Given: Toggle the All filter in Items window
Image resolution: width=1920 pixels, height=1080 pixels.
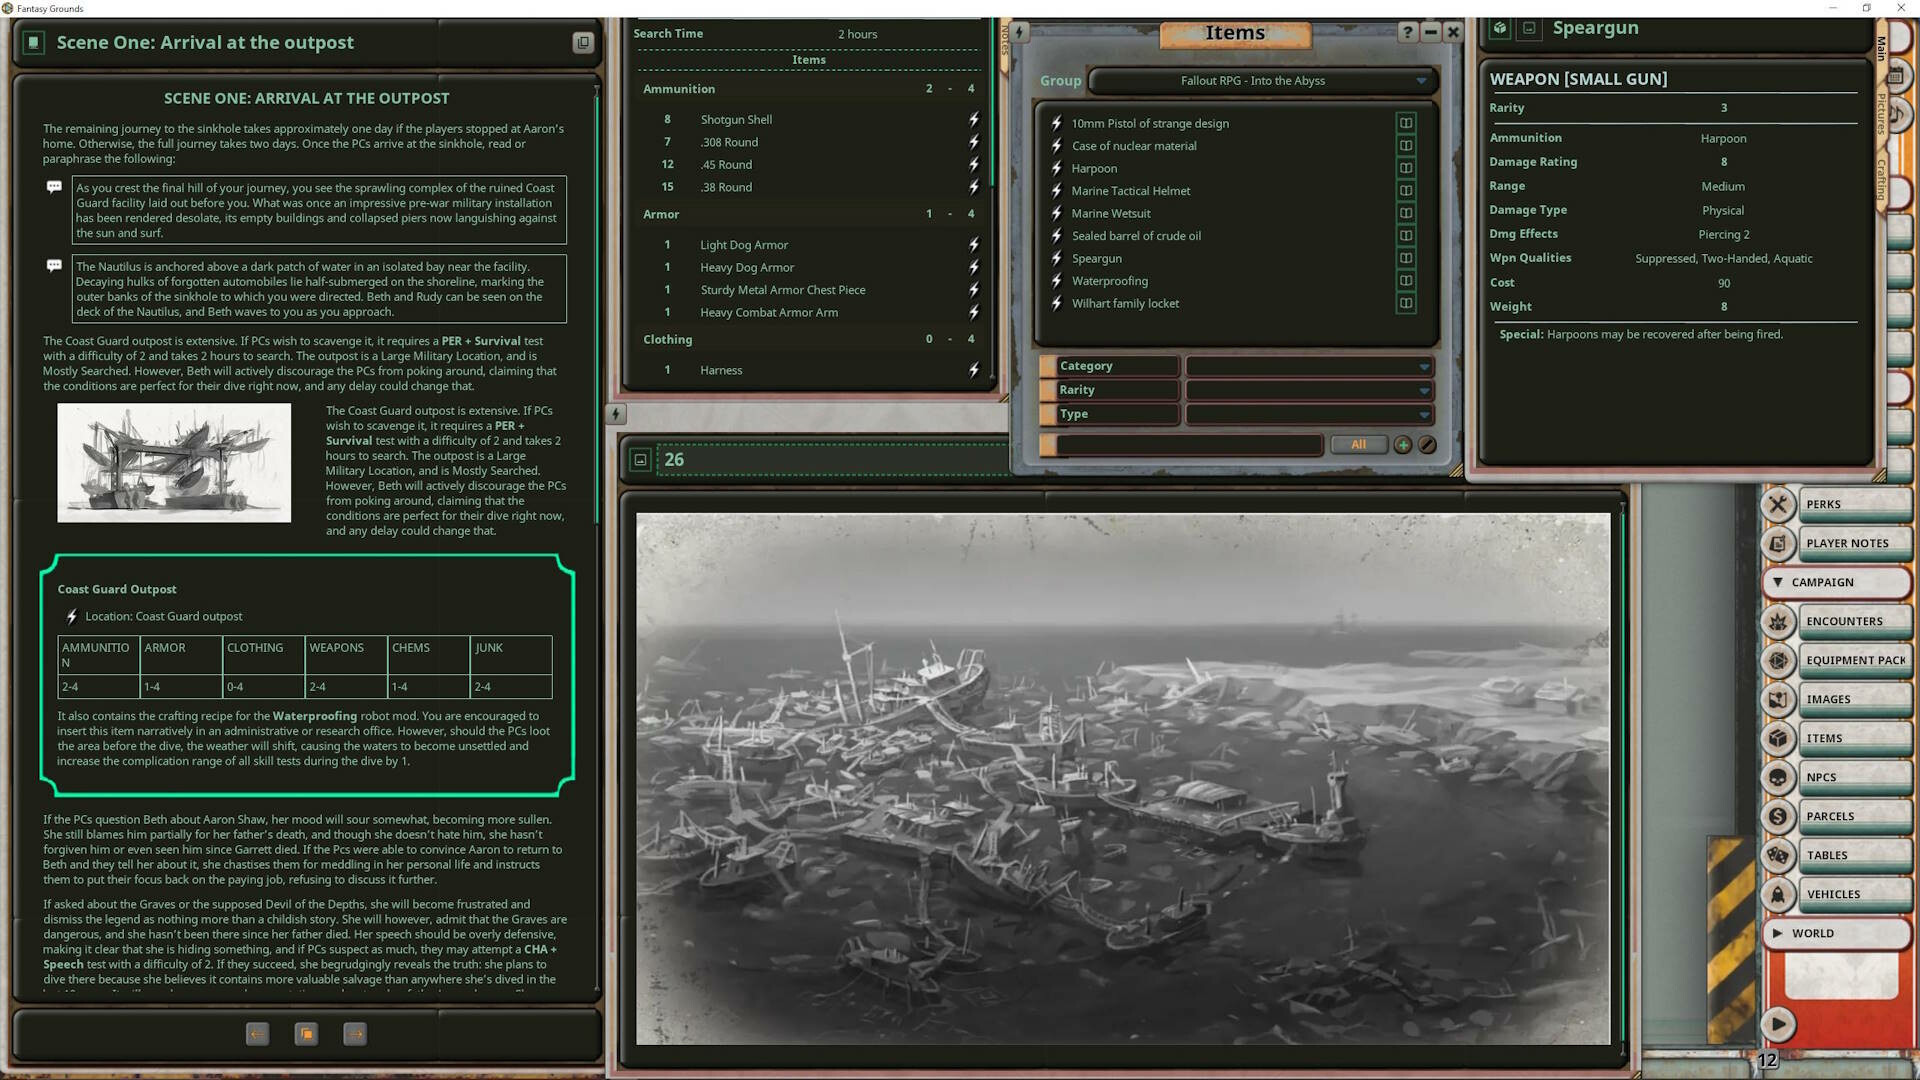Looking at the screenshot, I should pyautogui.click(x=1358, y=444).
